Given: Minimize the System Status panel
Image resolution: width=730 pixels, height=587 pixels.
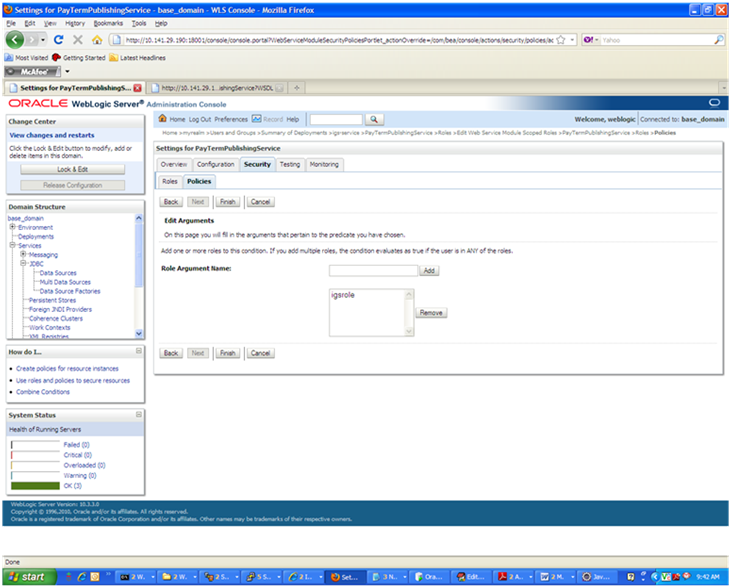Looking at the screenshot, I should coord(139,414).
